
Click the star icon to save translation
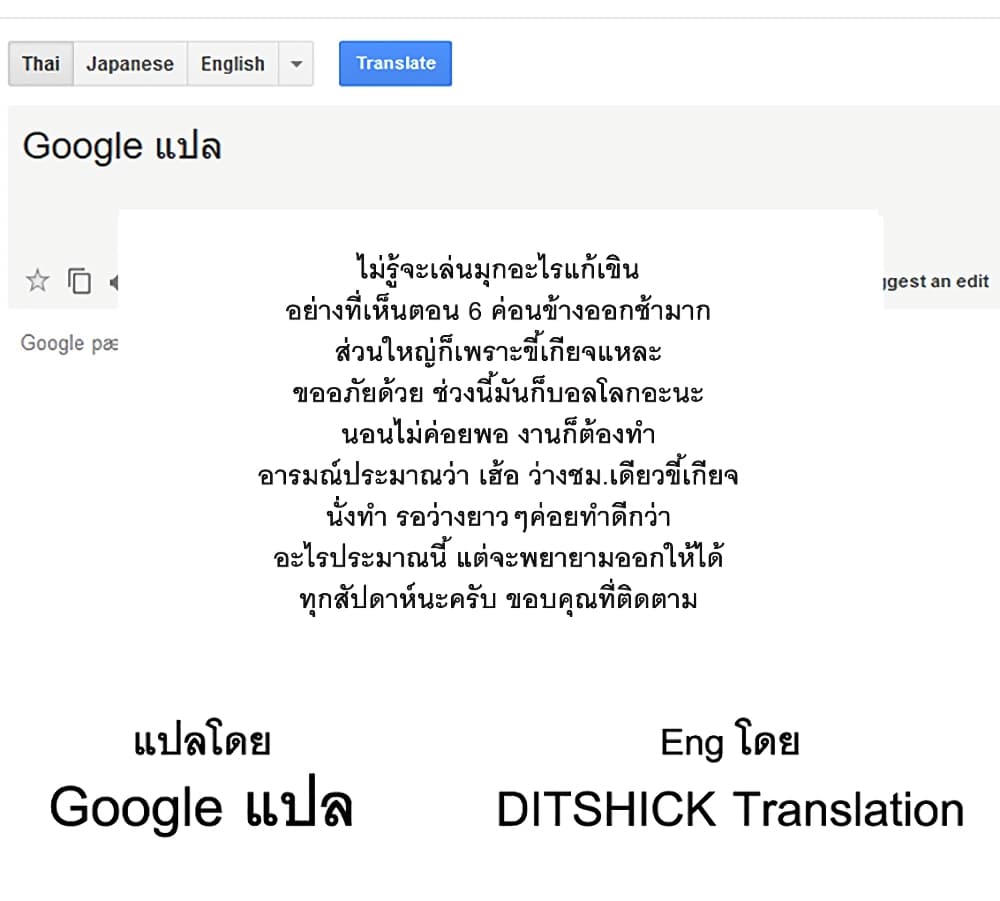pos(37,281)
